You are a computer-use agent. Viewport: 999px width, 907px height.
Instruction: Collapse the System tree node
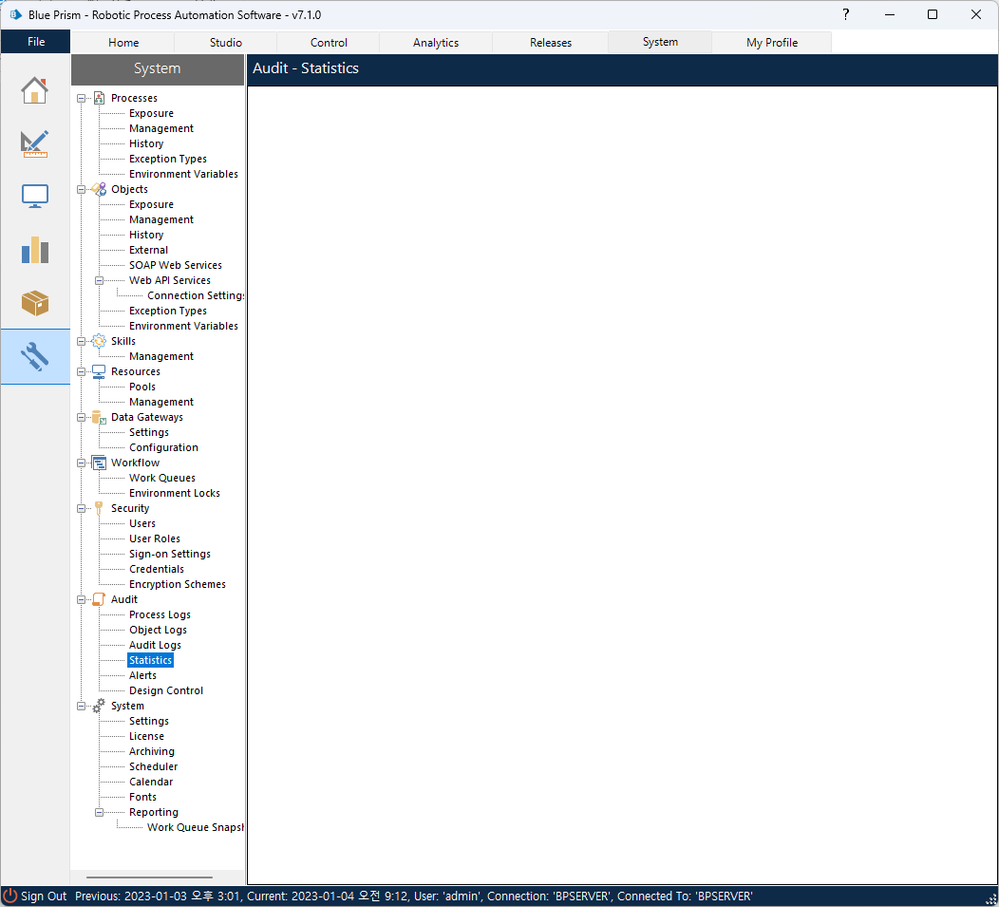click(x=81, y=706)
